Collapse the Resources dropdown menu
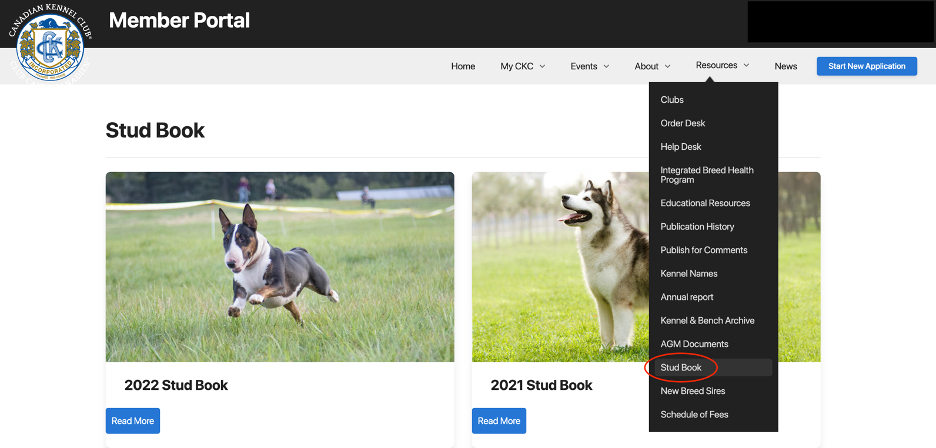Viewport: 936px width, 448px height. [x=722, y=65]
